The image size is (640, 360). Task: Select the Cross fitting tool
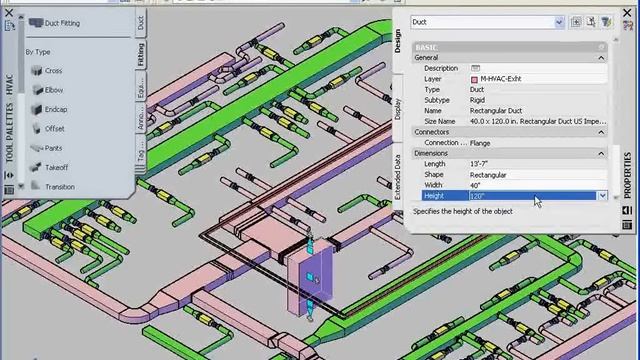[x=47, y=71]
